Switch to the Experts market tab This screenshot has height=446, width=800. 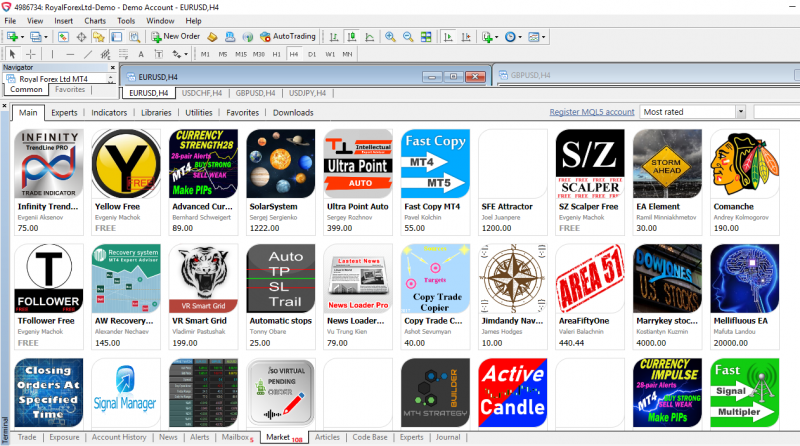click(x=64, y=113)
